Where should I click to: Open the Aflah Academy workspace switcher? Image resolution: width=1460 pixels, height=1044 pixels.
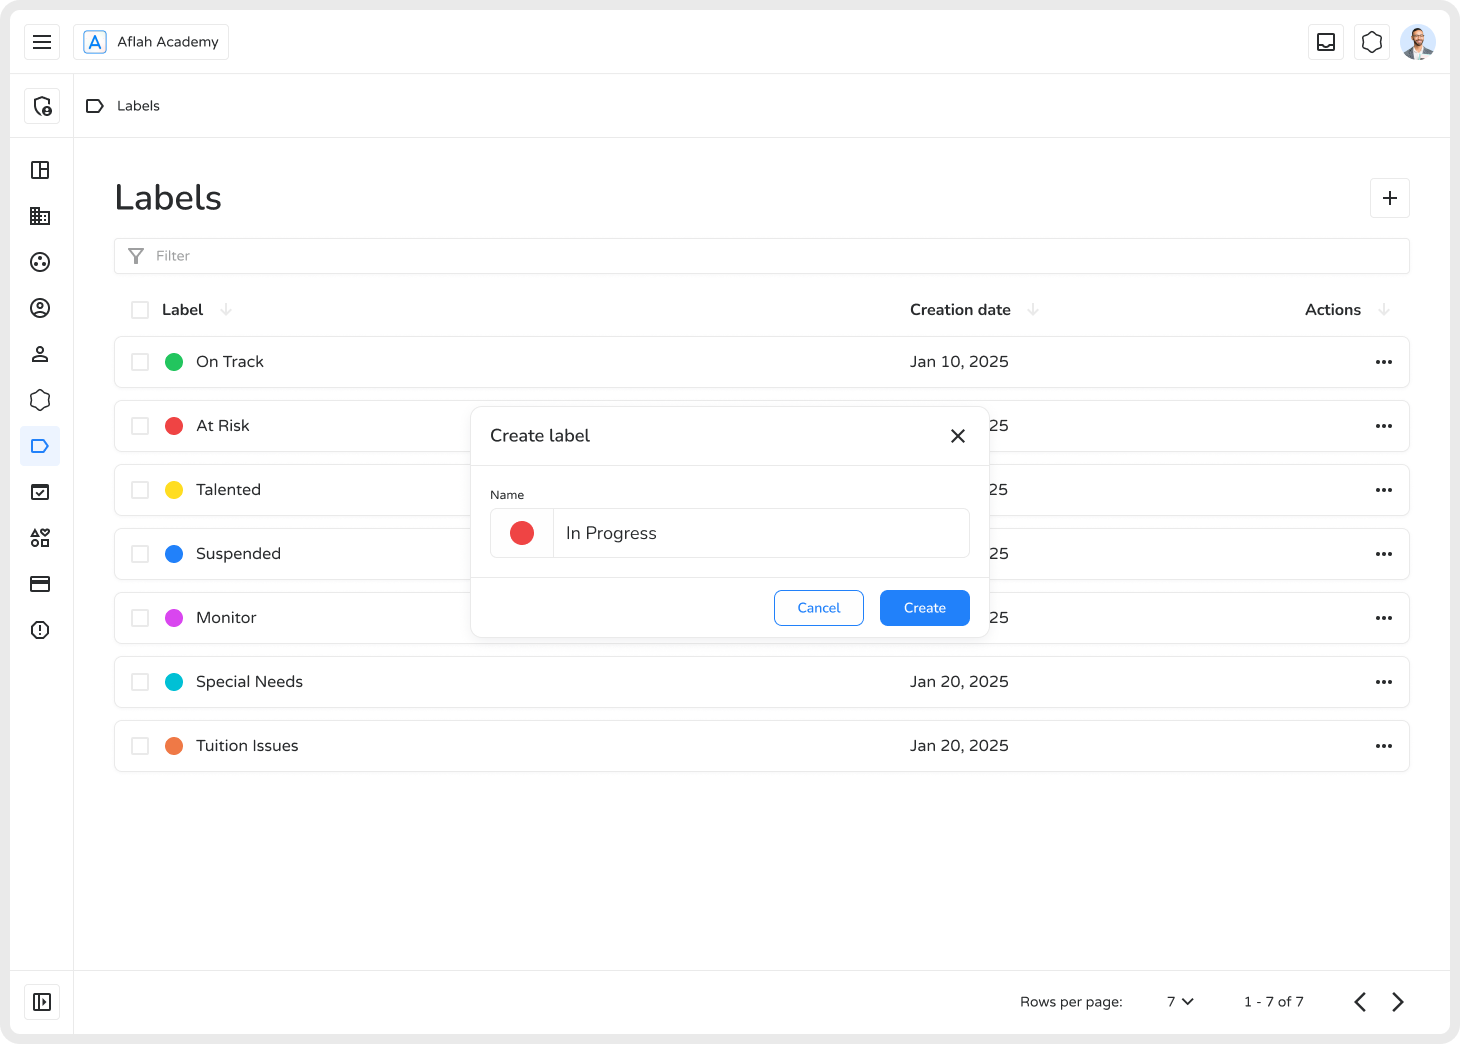coord(151,42)
